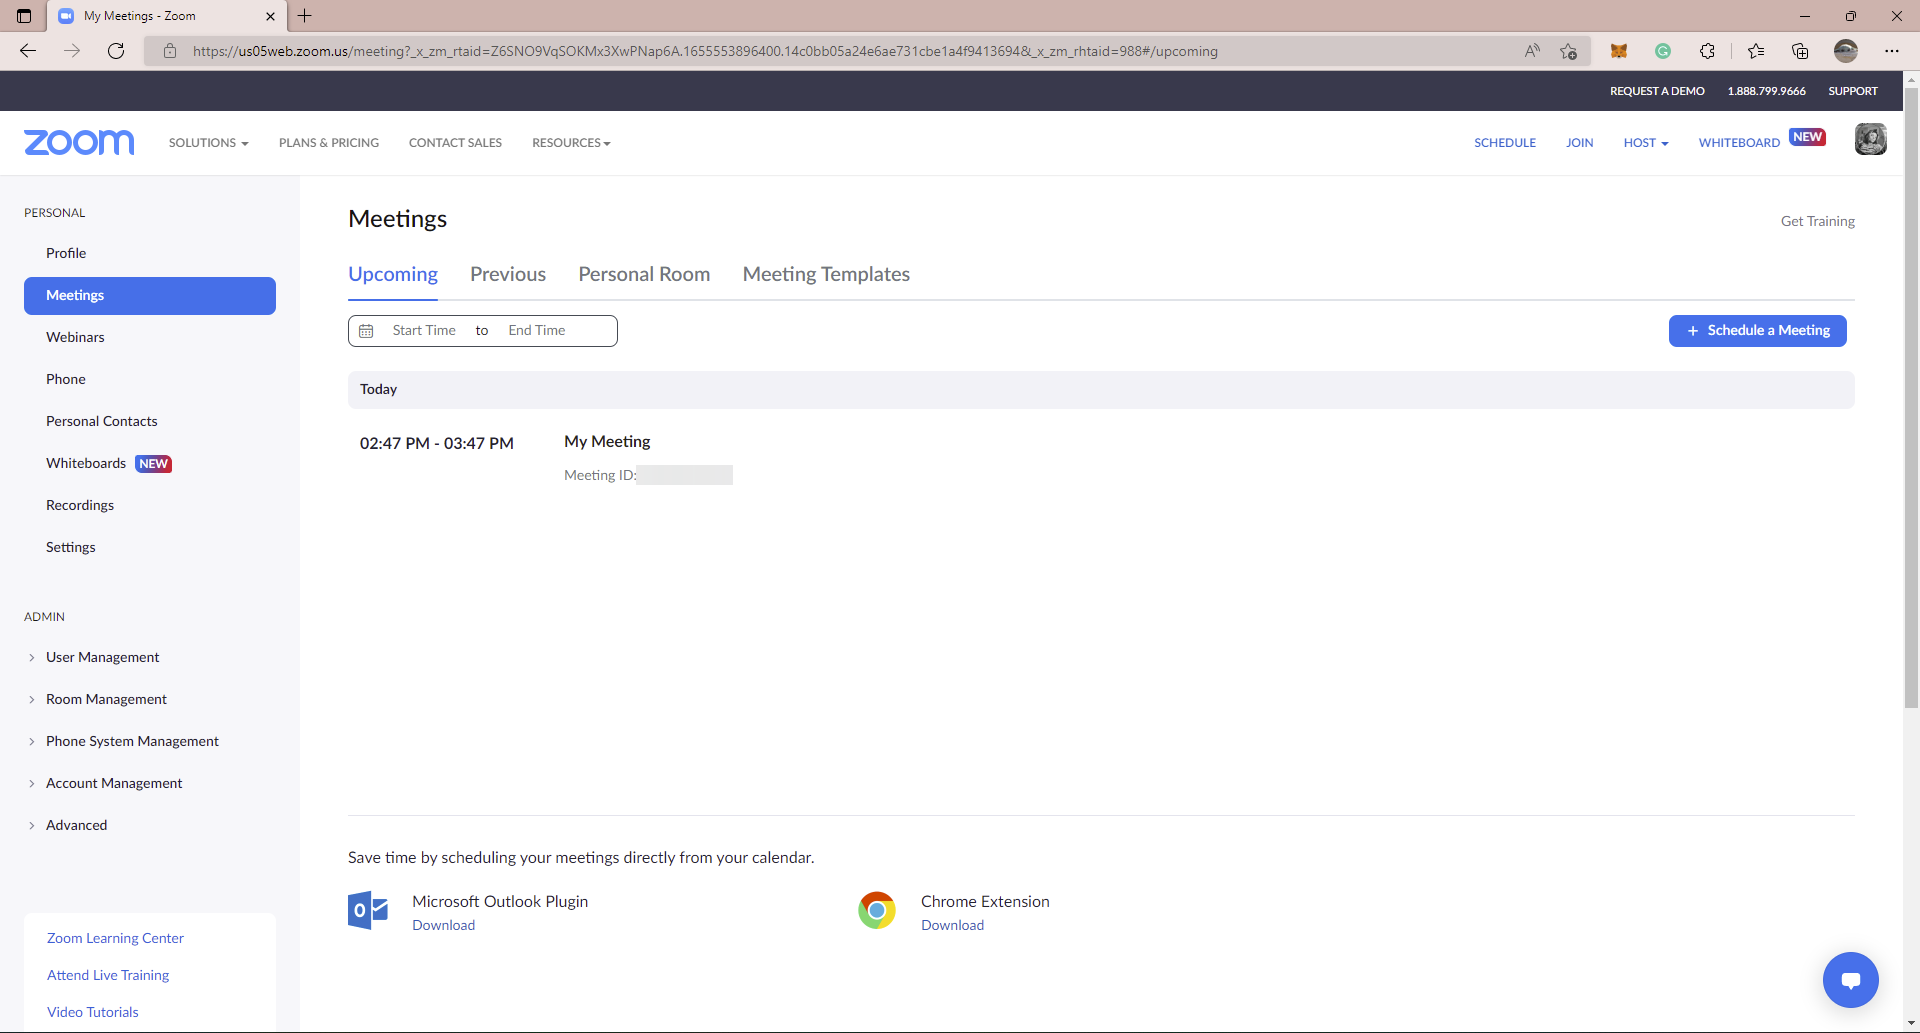Expand the Solutions dropdown
Image resolution: width=1920 pixels, height=1033 pixels.
click(208, 143)
